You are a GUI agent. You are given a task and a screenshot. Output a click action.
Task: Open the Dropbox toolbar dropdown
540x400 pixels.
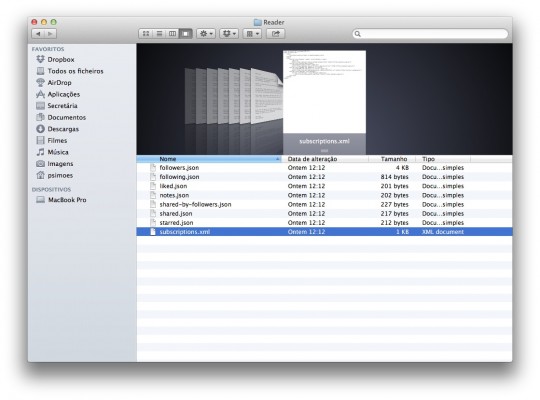229,33
